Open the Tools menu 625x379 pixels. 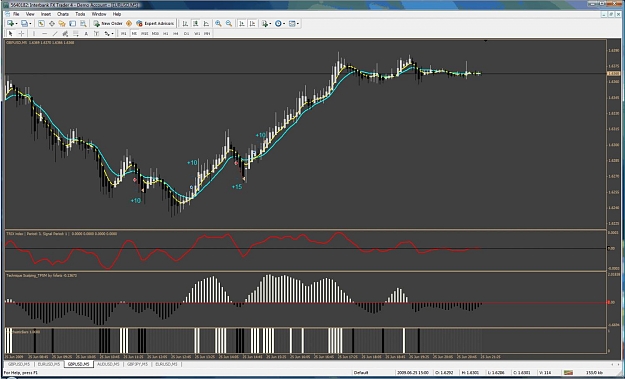80,14
